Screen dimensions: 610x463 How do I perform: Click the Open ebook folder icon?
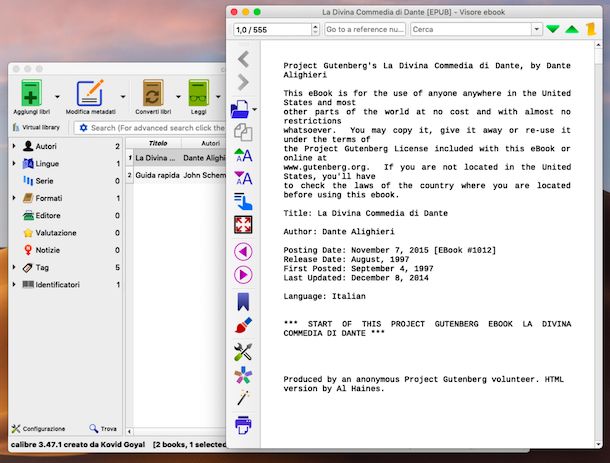click(240, 109)
